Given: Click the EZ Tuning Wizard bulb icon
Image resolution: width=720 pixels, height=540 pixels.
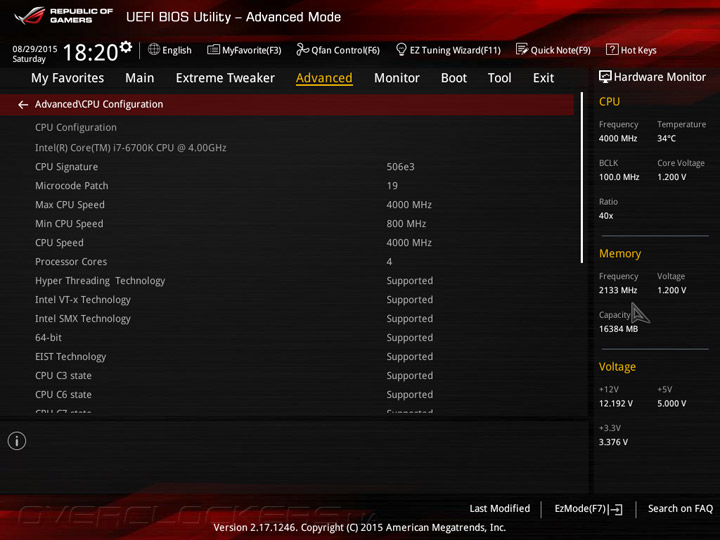Looking at the screenshot, I should (x=401, y=49).
